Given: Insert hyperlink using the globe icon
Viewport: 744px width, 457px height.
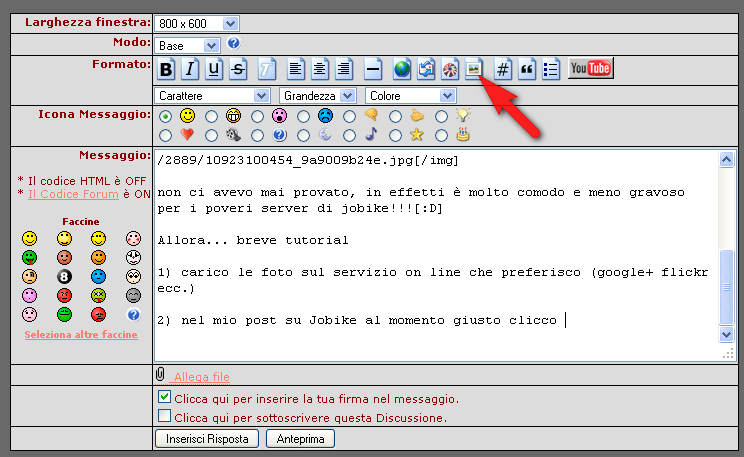Looking at the screenshot, I should pos(402,70).
